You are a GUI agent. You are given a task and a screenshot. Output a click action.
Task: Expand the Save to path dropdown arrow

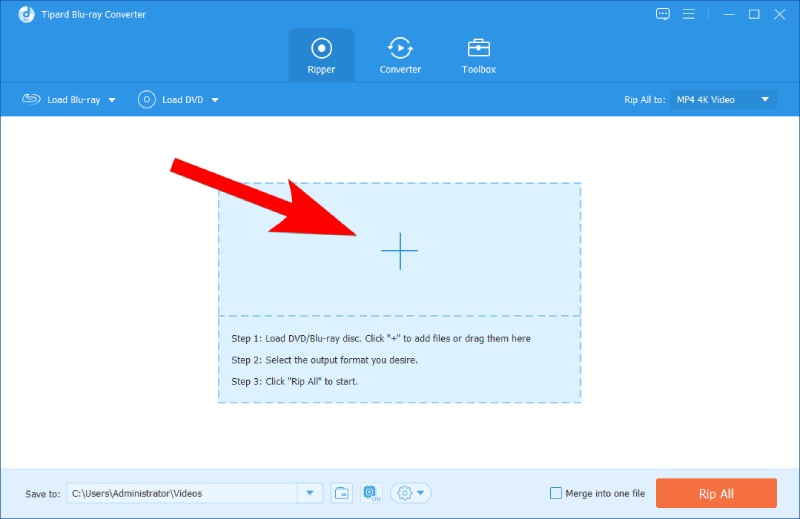pyautogui.click(x=310, y=493)
